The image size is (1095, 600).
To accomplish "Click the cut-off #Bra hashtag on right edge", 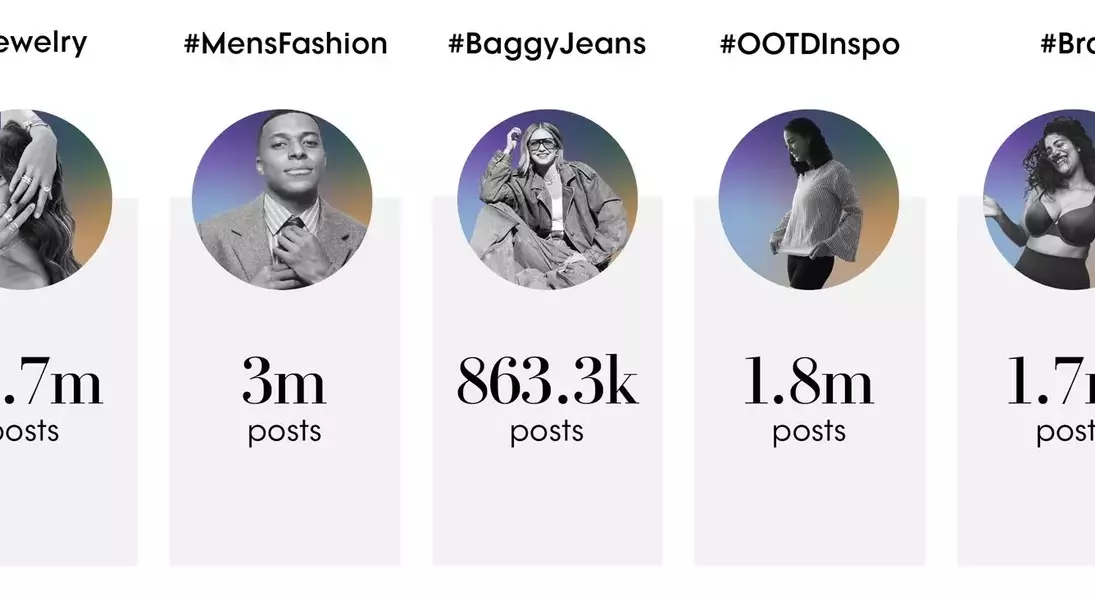I will 1067,44.
